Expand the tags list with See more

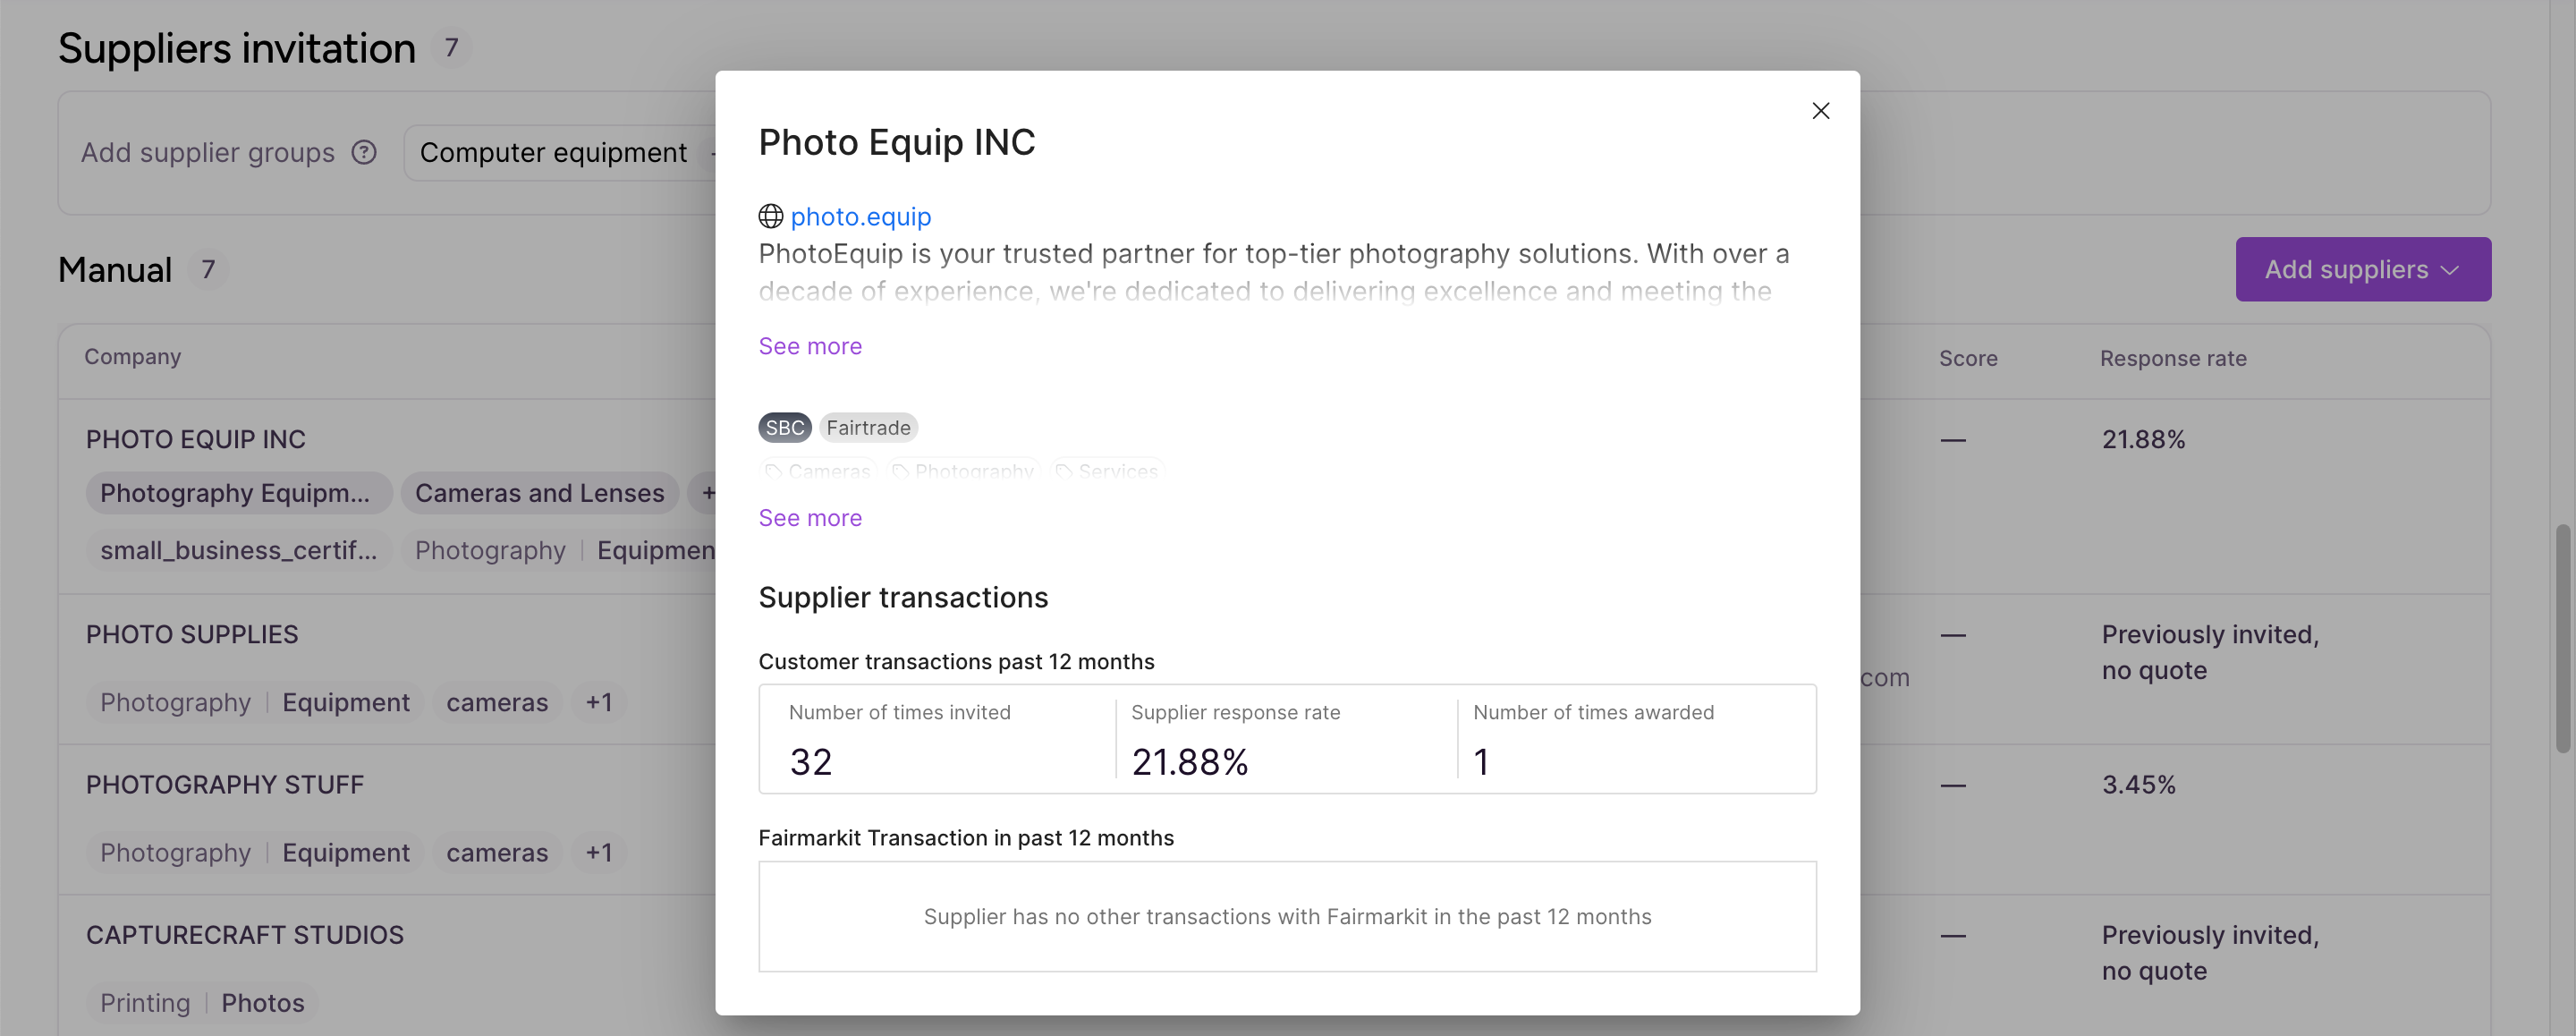point(810,518)
